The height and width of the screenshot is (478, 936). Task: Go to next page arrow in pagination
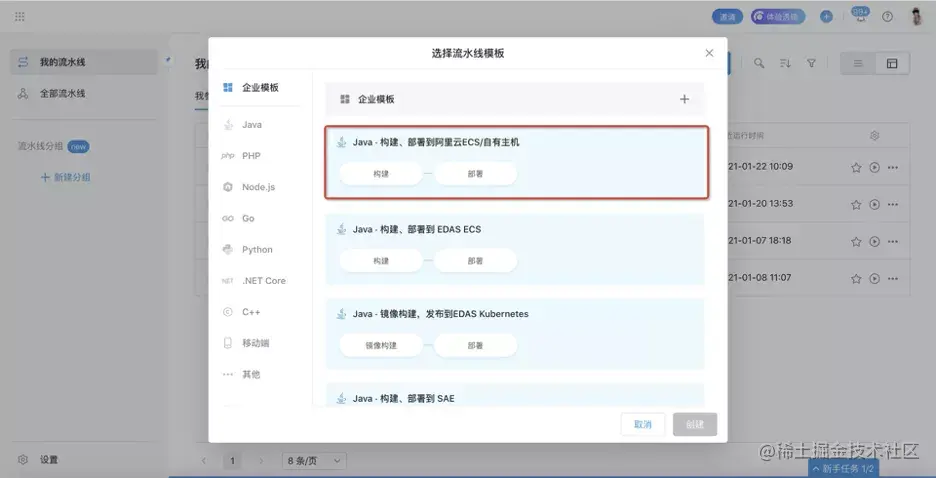[x=261, y=461]
